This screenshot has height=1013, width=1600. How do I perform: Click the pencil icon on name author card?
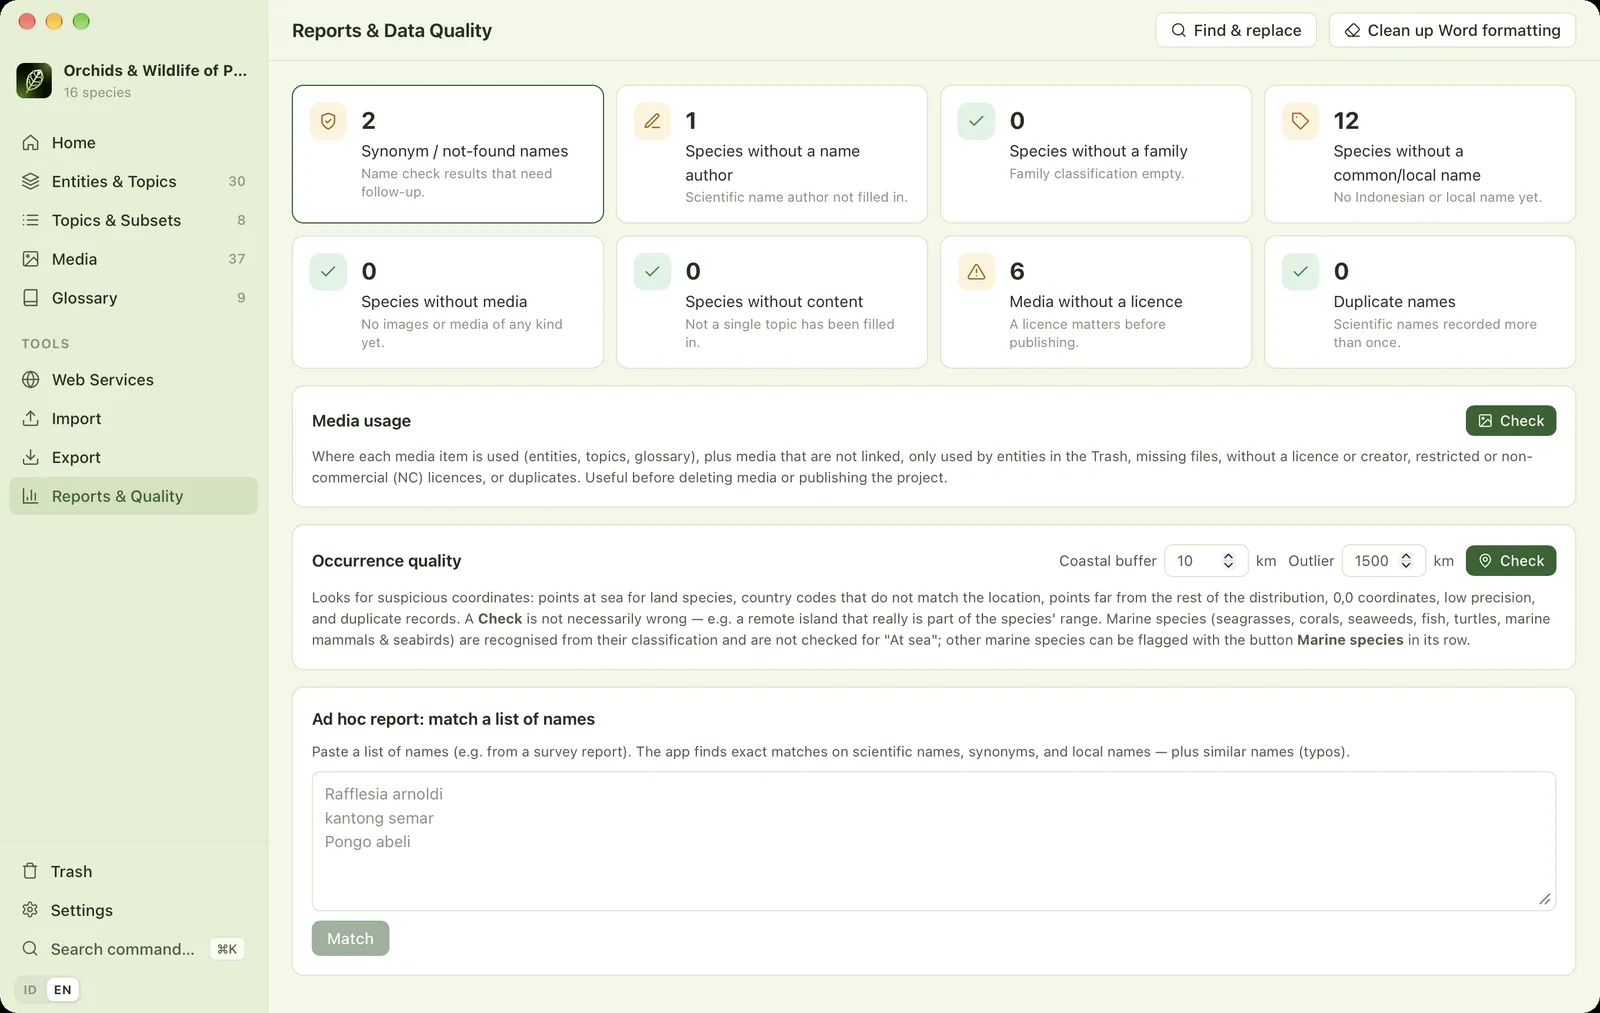tap(652, 121)
